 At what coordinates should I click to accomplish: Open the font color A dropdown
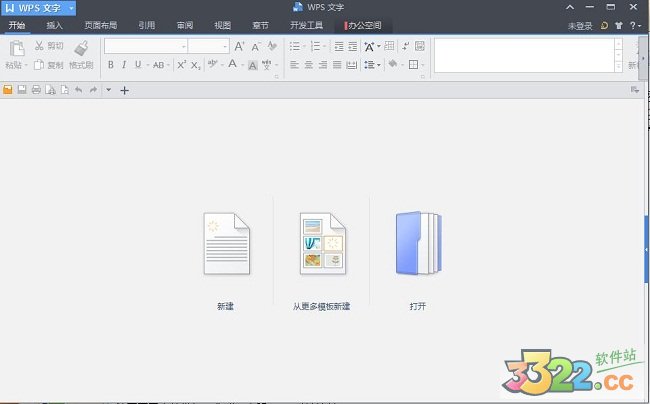point(240,65)
